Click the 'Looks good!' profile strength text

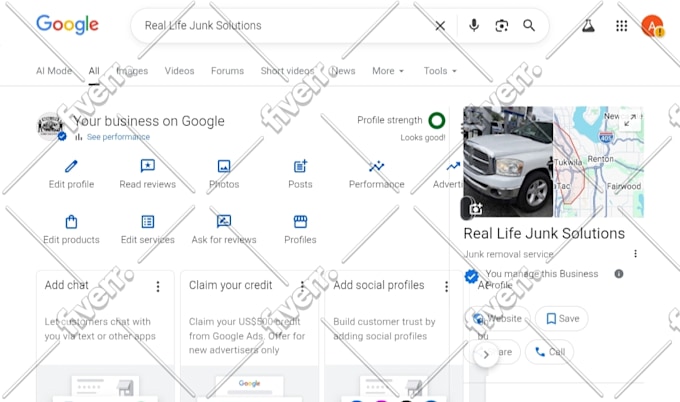(423, 137)
